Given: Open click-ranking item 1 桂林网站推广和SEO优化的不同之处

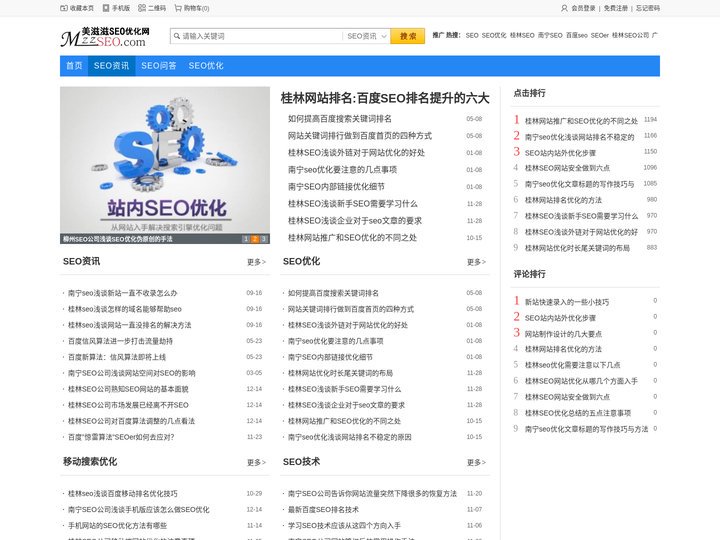Looking at the screenshot, I should pos(581,121).
